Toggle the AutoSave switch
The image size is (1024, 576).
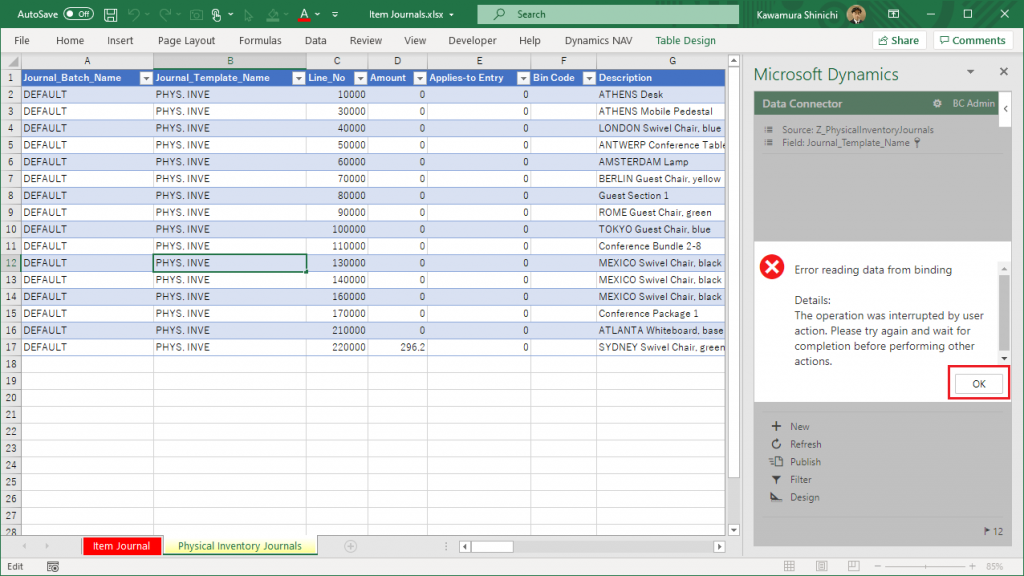(x=78, y=14)
